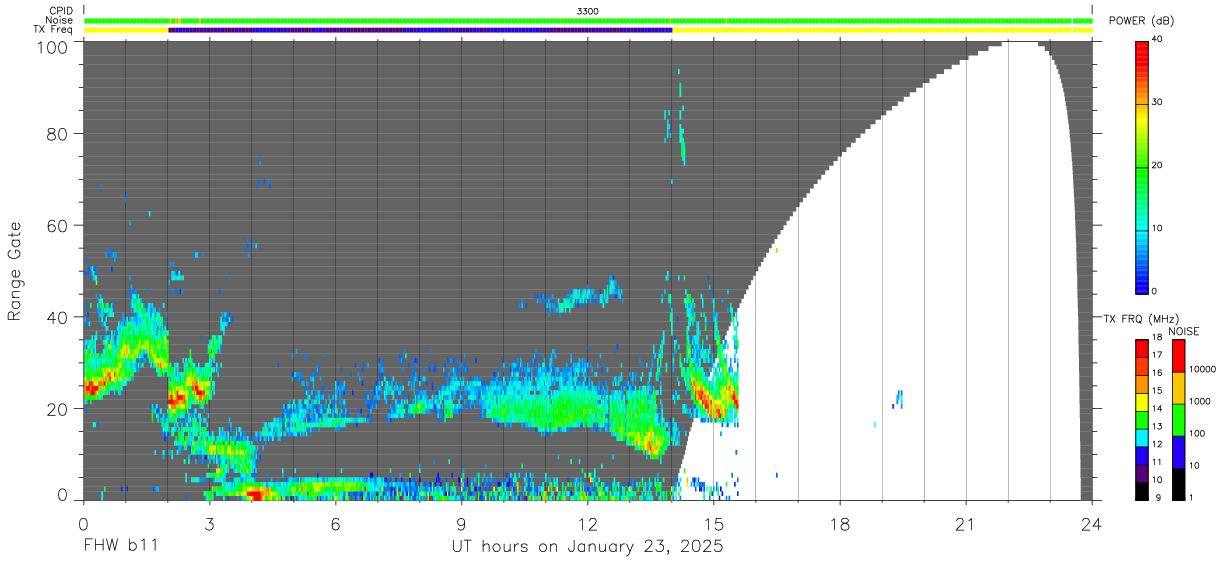Viewport: 1228px width, 567px height.
Task: Click the x-axis tick label 3
Action: [210, 524]
